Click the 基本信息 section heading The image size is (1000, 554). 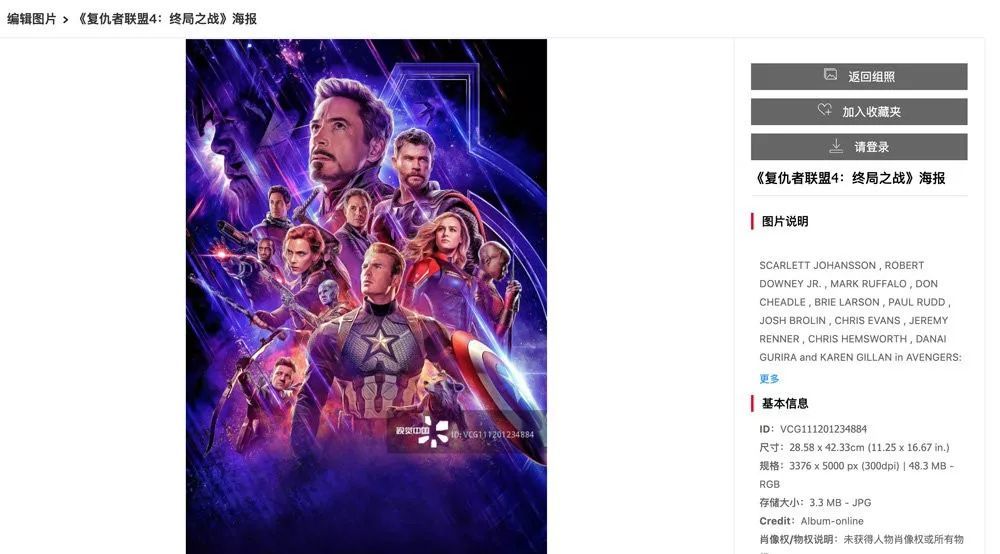coord(785,404)
